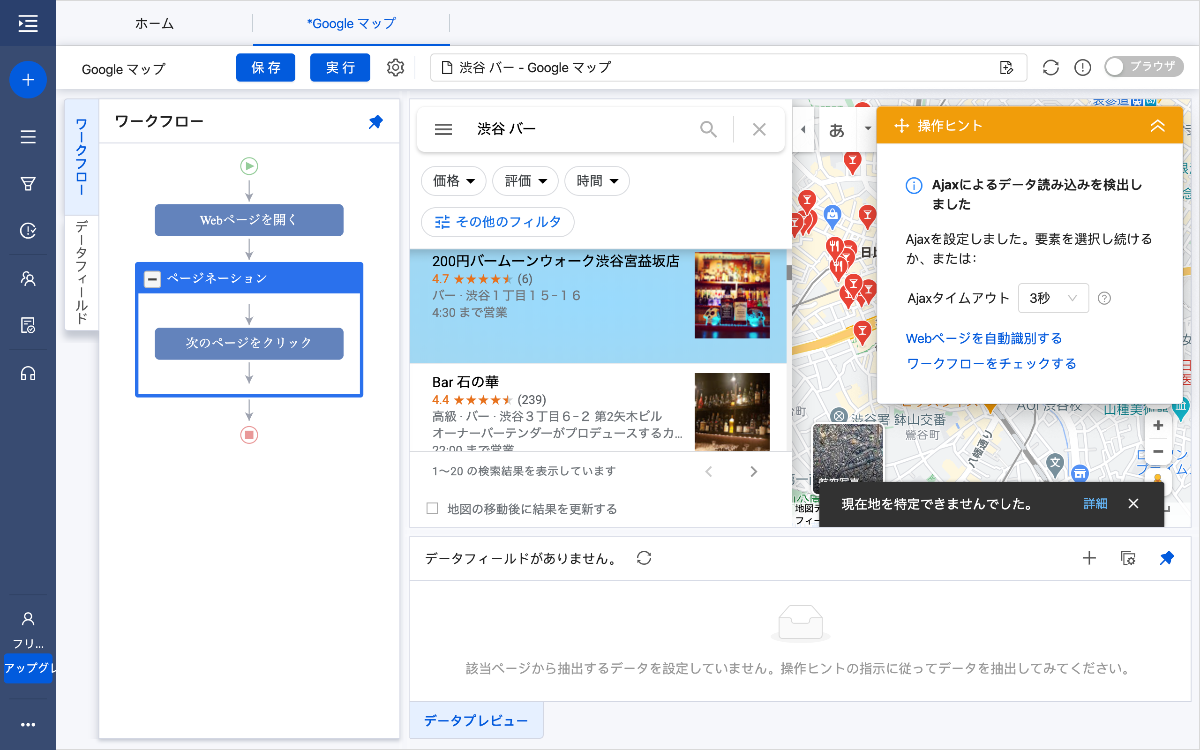
Task: Check 地図の移動後に結果を更新する checkbox
Action: click(432, 508)
